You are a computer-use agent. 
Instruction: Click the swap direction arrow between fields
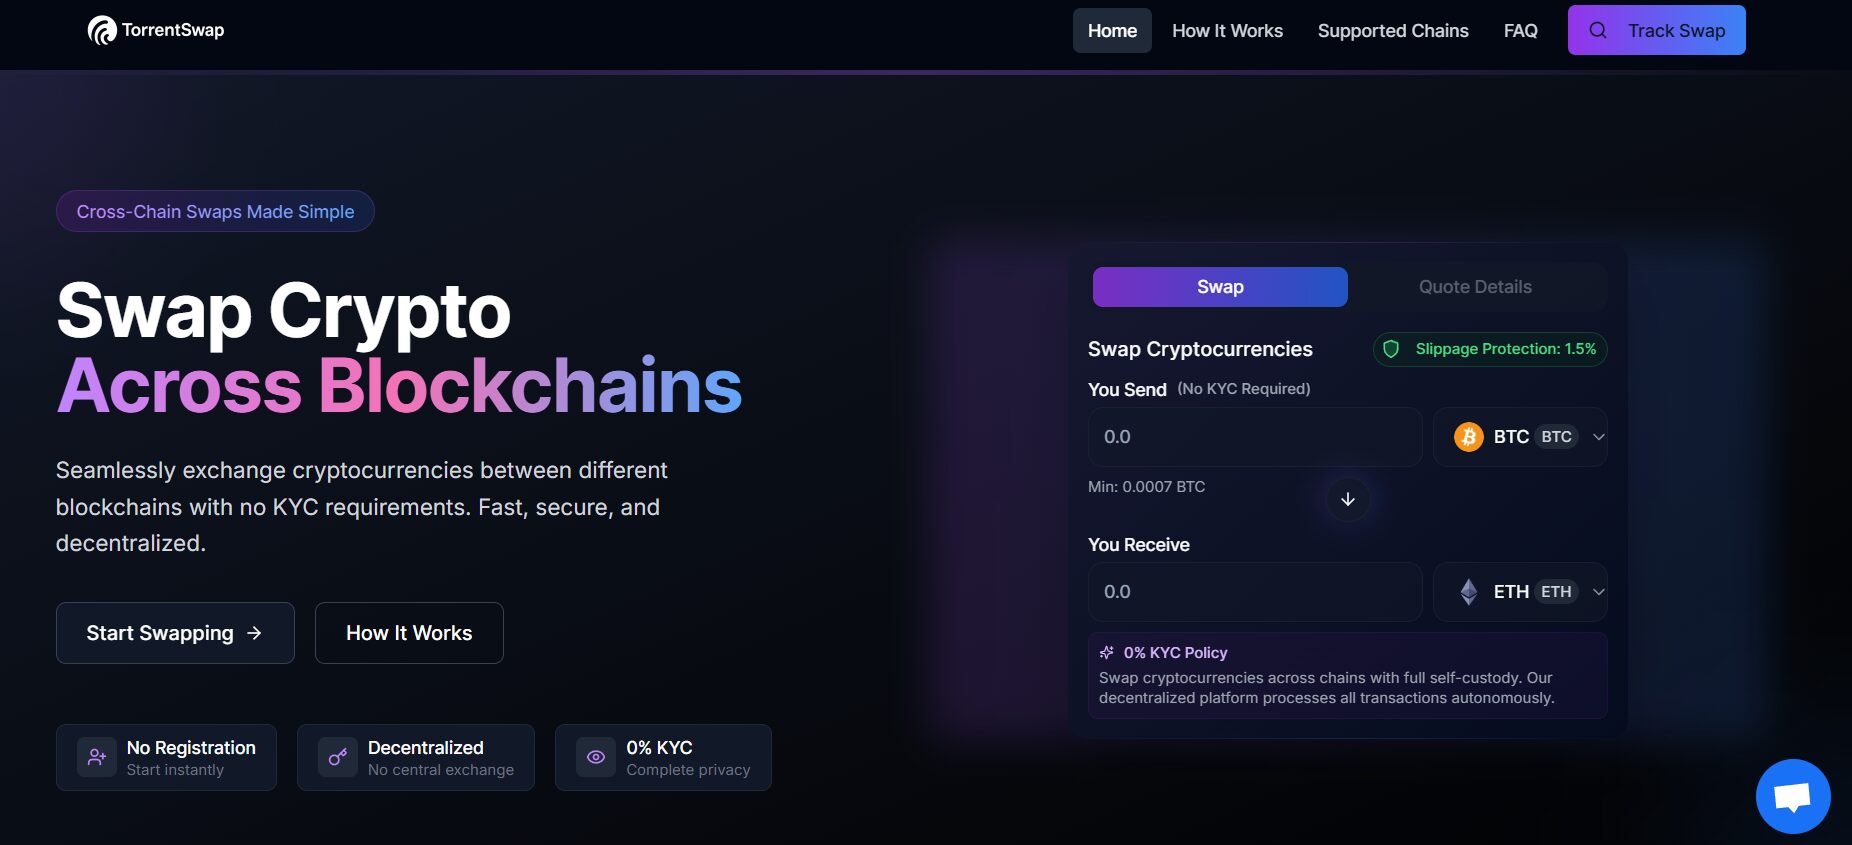tap(1347, 499)
